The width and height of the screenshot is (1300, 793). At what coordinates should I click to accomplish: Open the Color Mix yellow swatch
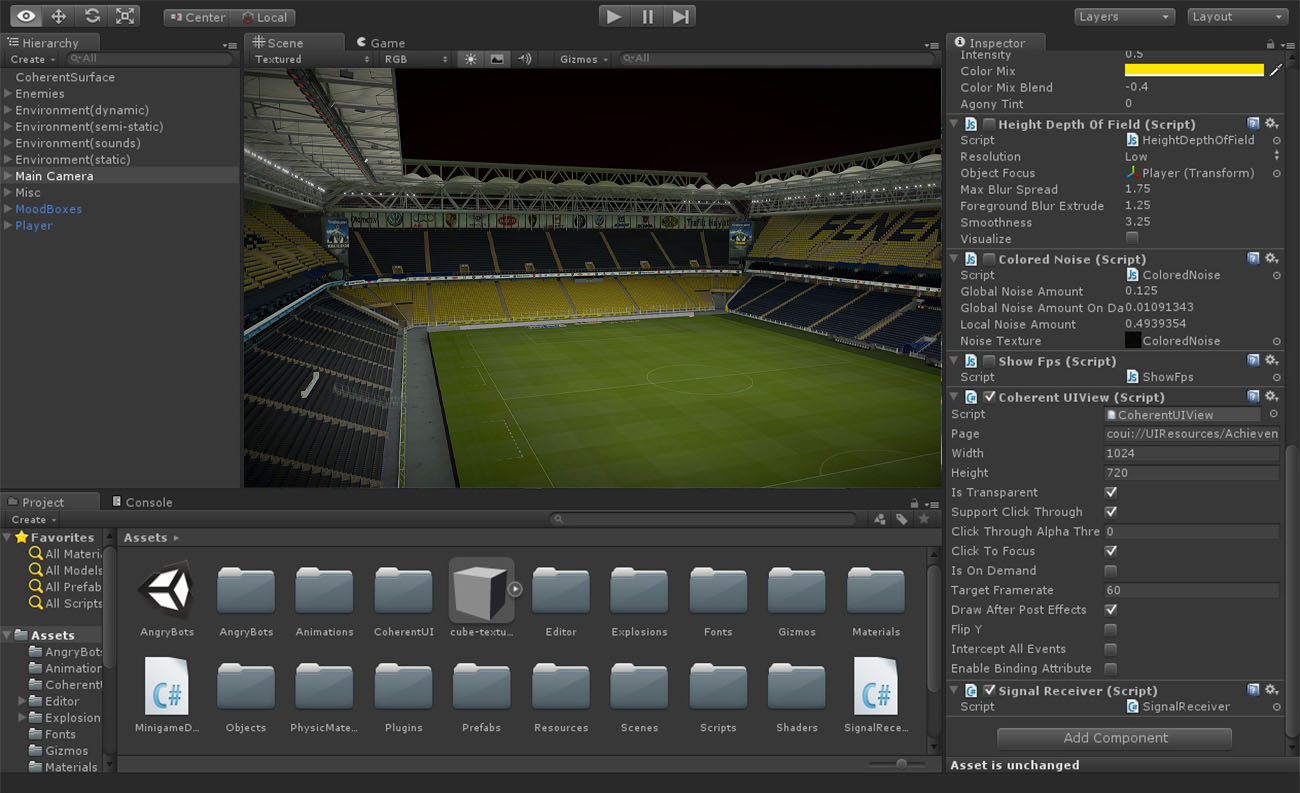1193,71
